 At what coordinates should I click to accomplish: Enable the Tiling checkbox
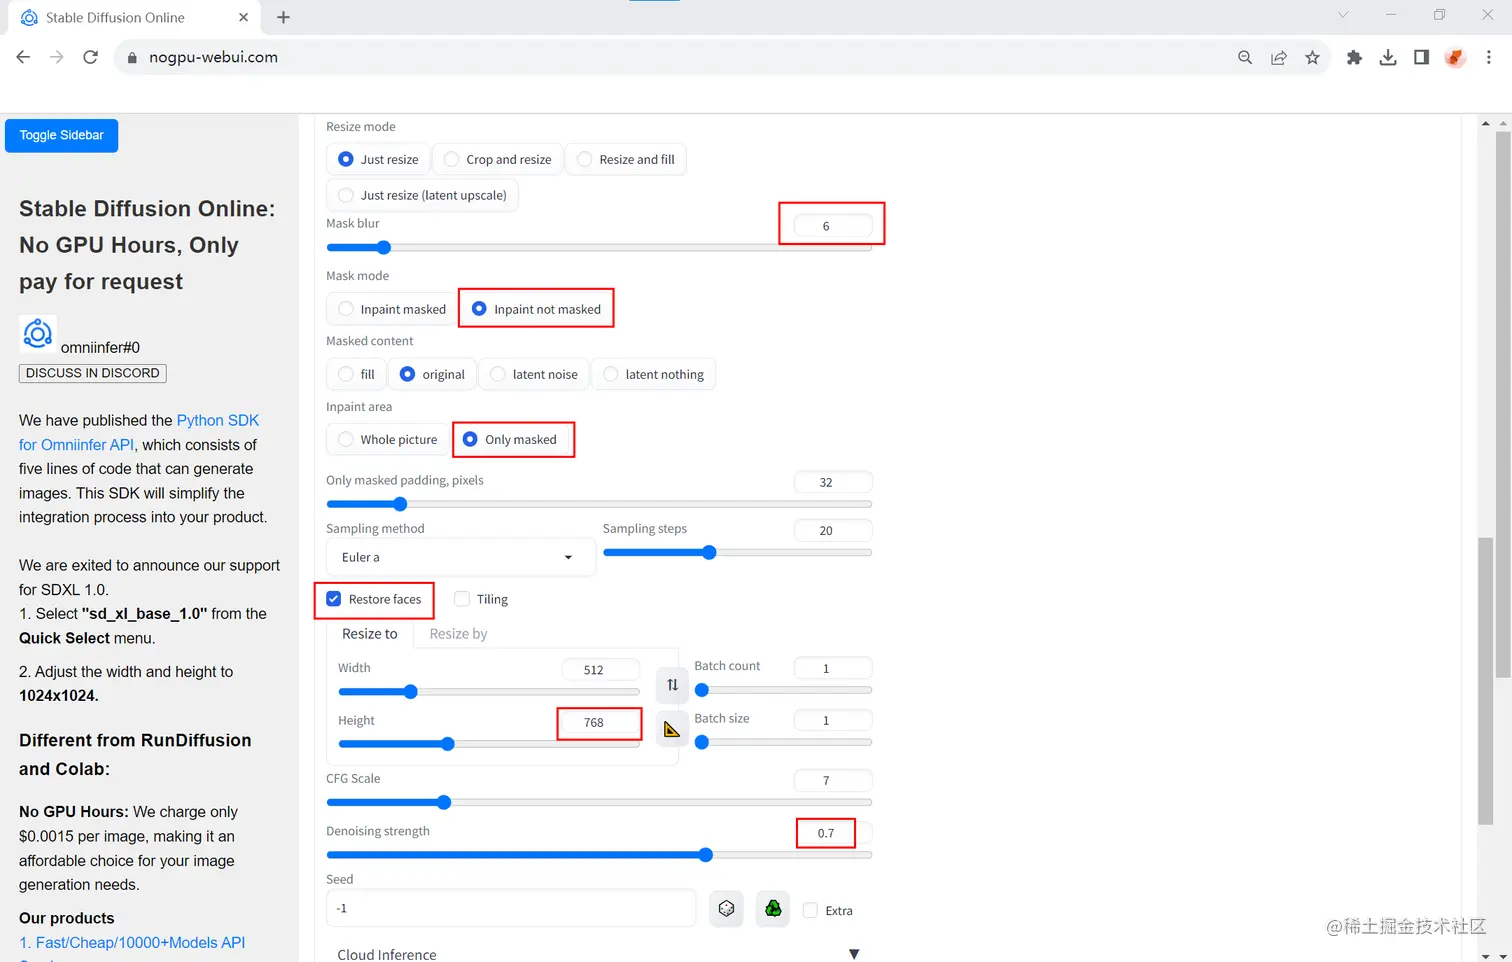pyautogui.click(x=462, y=599)
